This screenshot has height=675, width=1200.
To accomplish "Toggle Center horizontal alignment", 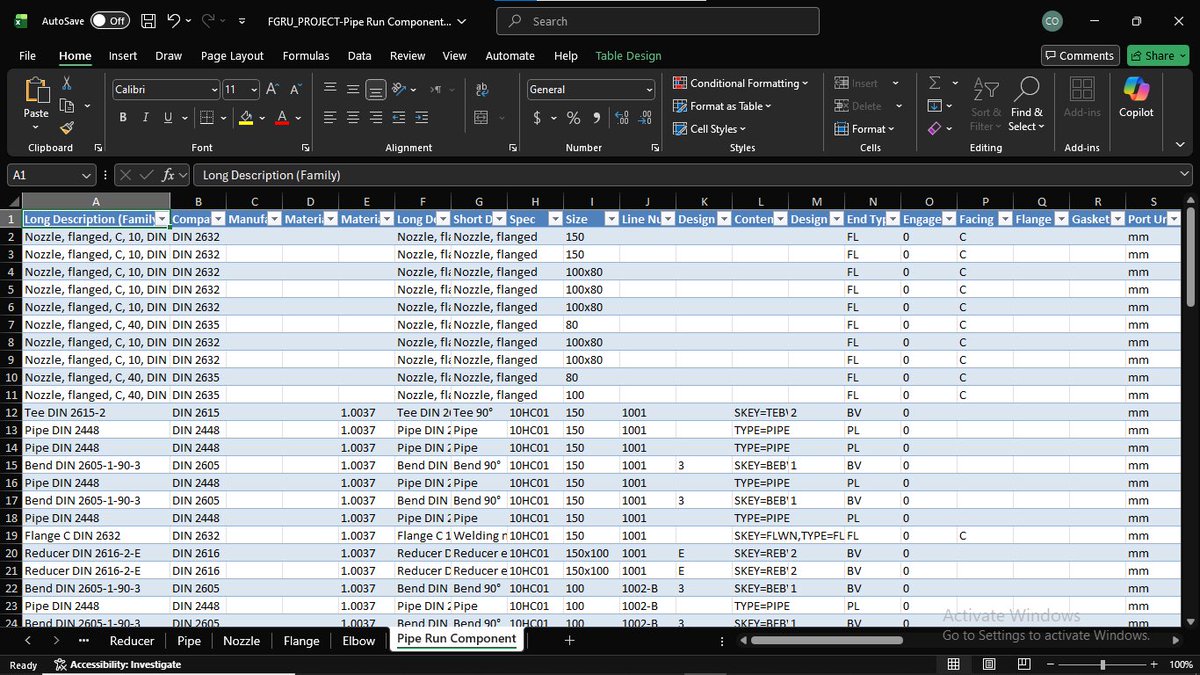I will tap(353, 117).
